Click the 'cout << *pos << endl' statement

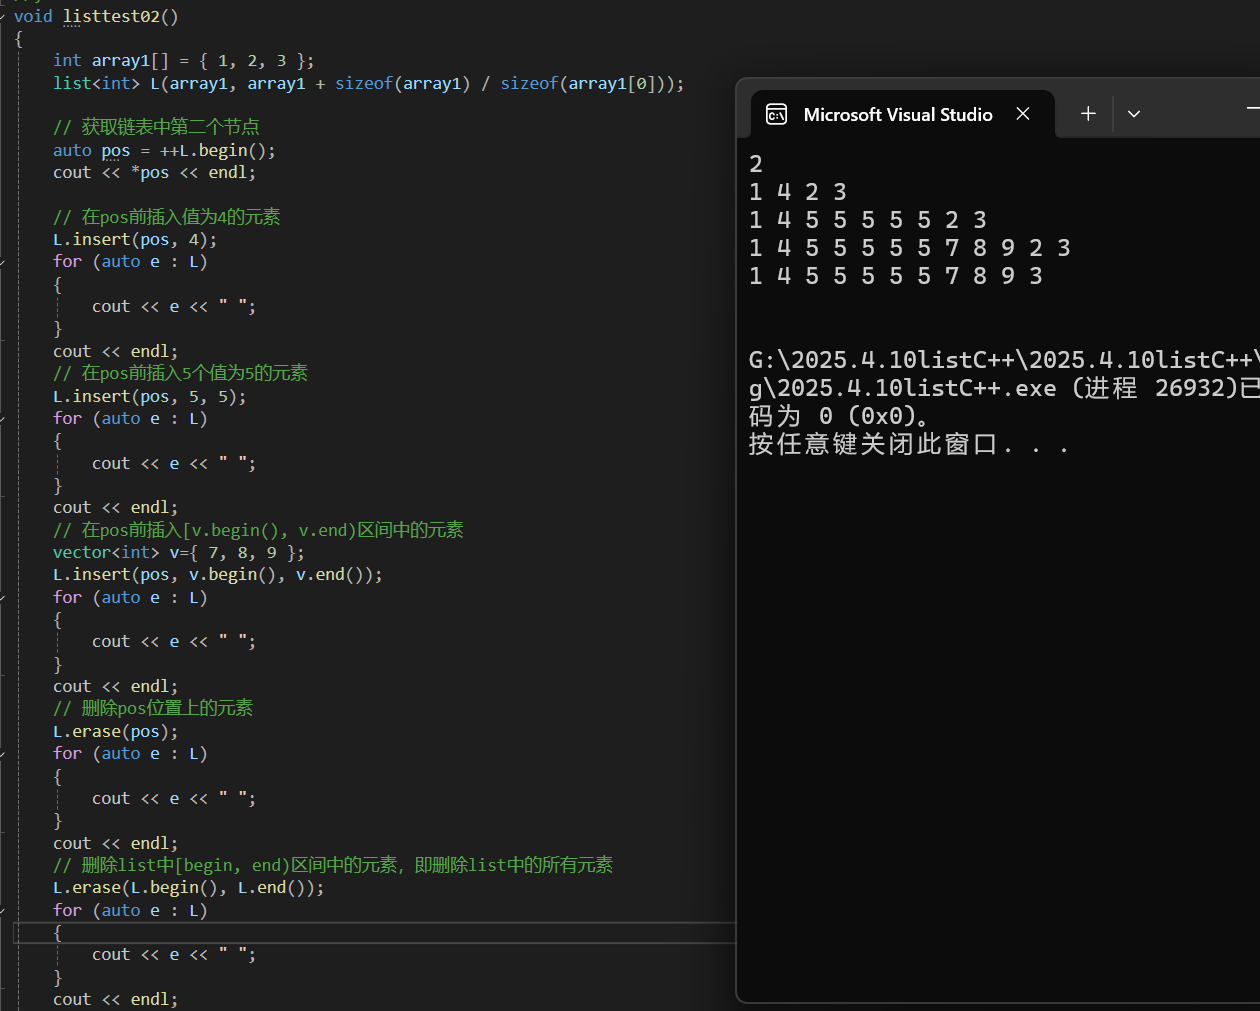pos(154,173)
